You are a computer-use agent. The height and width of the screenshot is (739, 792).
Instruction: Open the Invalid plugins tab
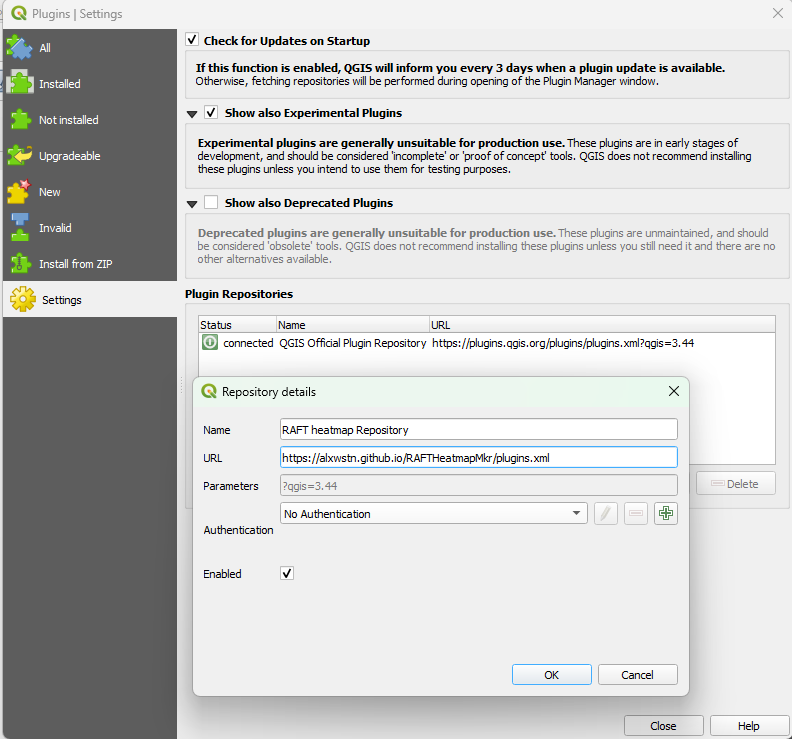tap(90, 228)
